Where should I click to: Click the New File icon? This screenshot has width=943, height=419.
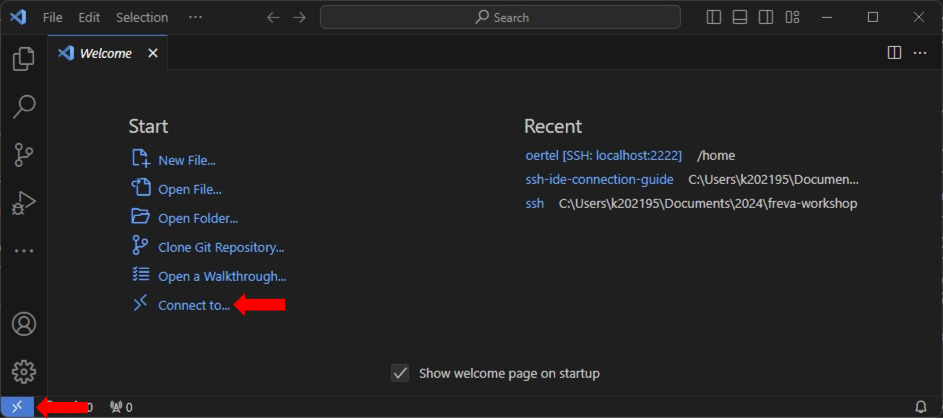[x=140, y=159]
